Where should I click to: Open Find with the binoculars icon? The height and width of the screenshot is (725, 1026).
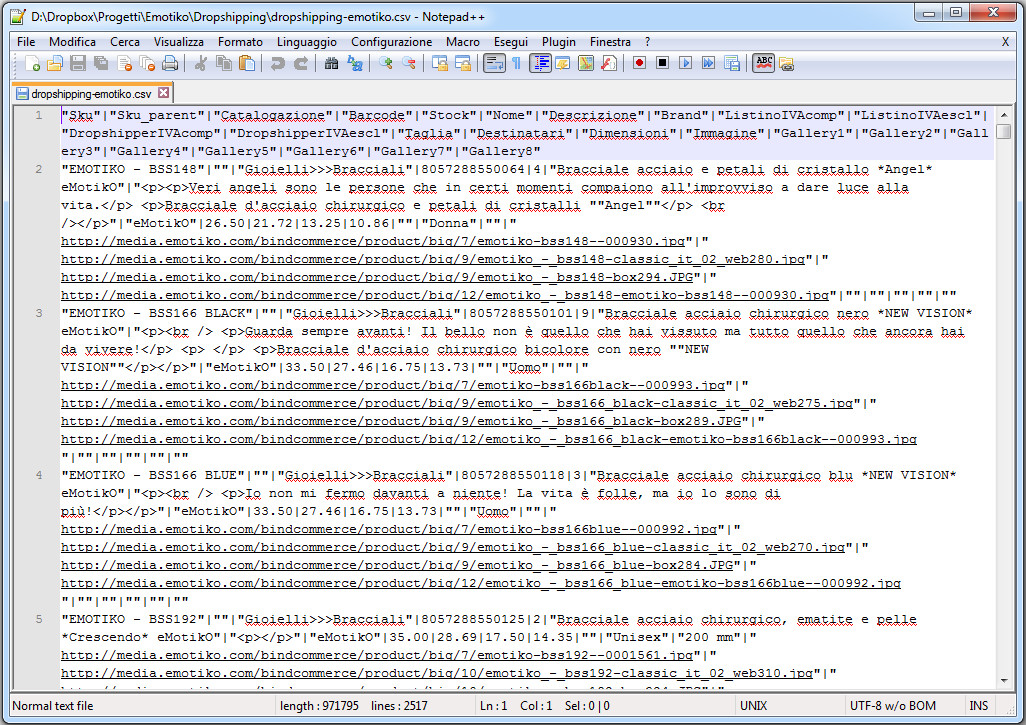coord(331,64)
